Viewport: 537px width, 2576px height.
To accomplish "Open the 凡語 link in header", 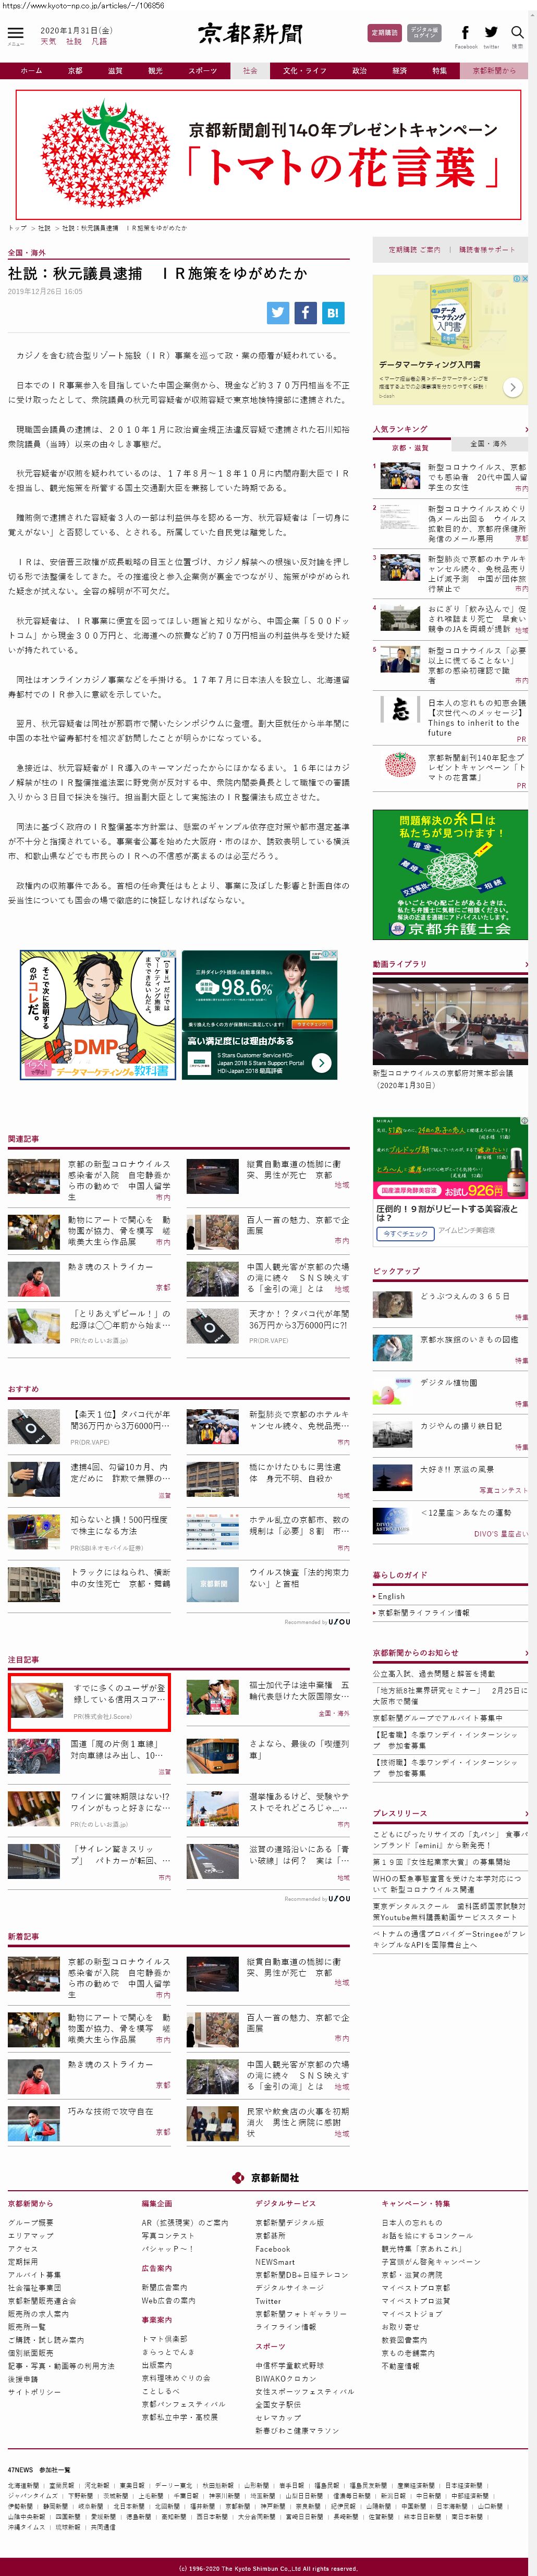I will (x=99, y=42).
